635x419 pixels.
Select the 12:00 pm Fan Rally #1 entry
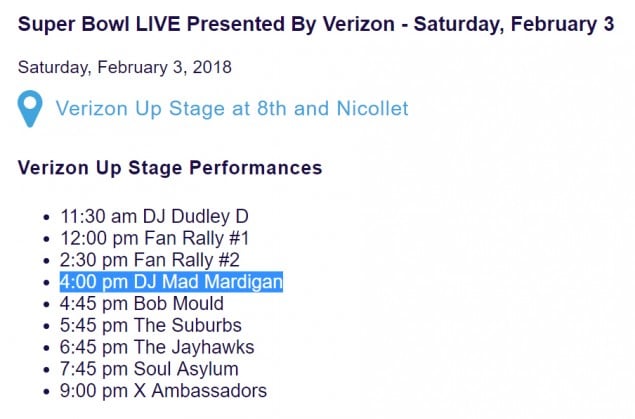155,238
